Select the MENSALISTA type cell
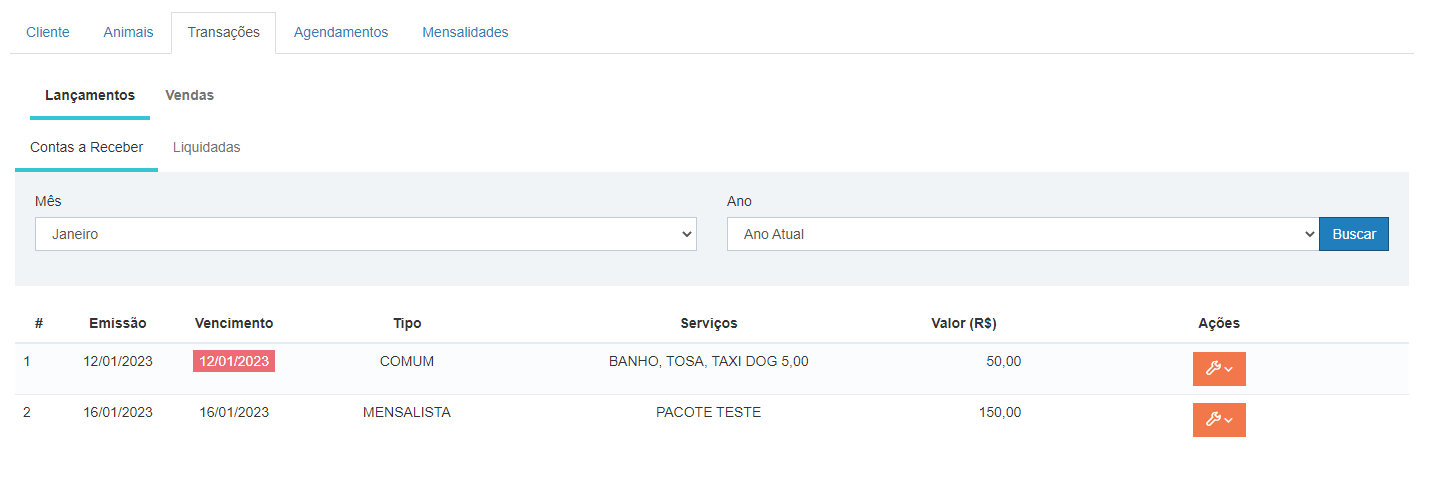Viewport: 1429px width, 483px height. [x=407, y=412]
